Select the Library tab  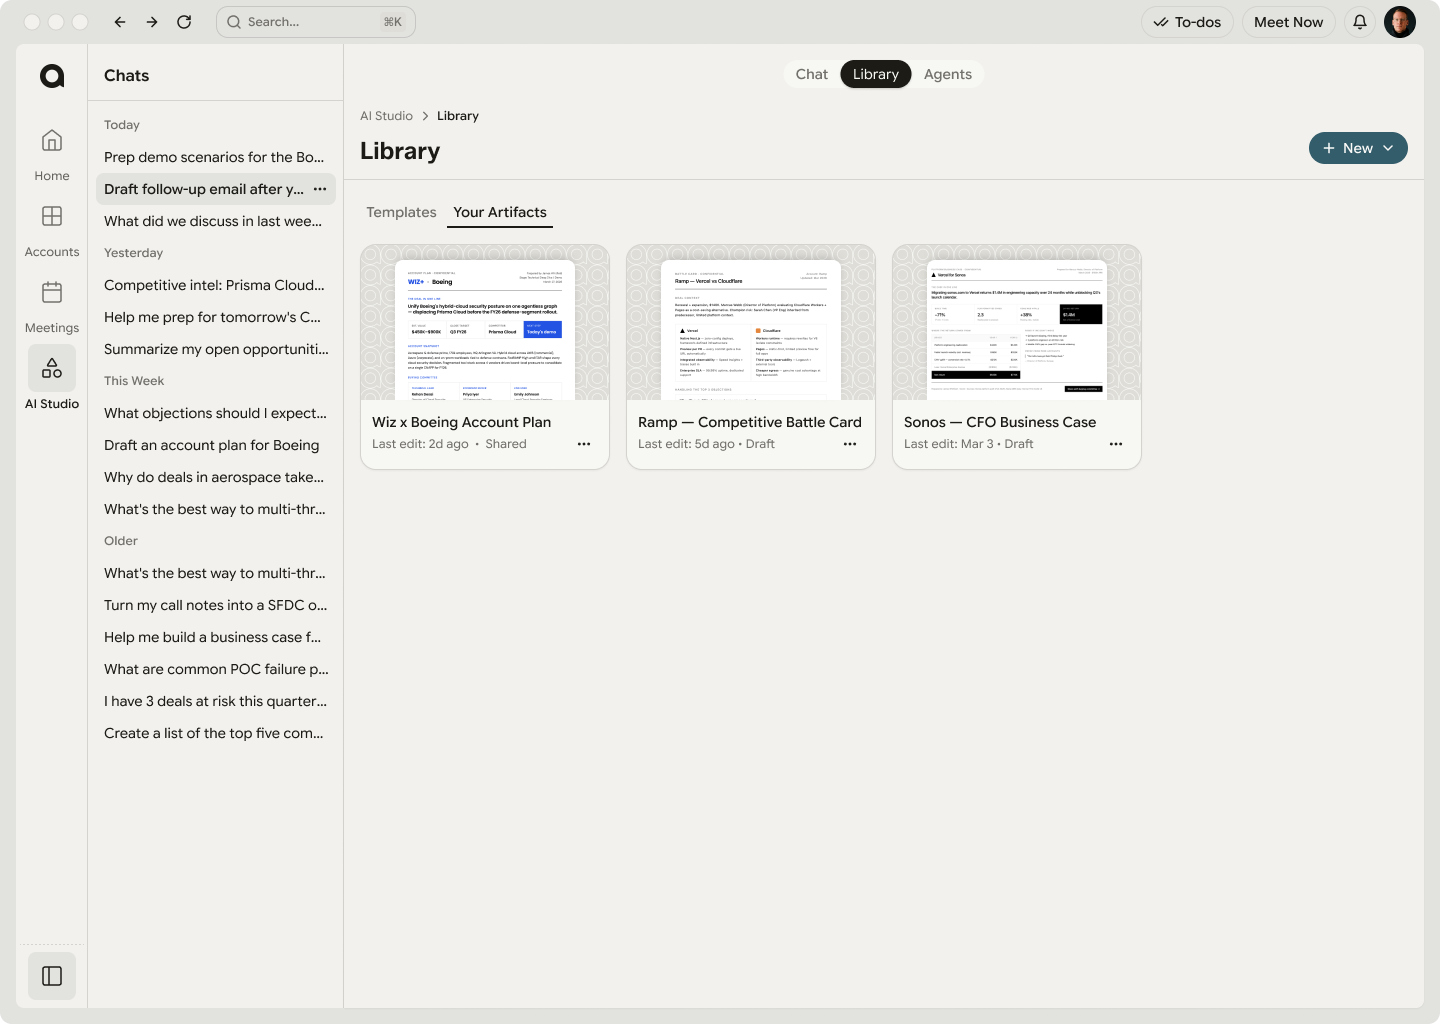click(876, 74)
